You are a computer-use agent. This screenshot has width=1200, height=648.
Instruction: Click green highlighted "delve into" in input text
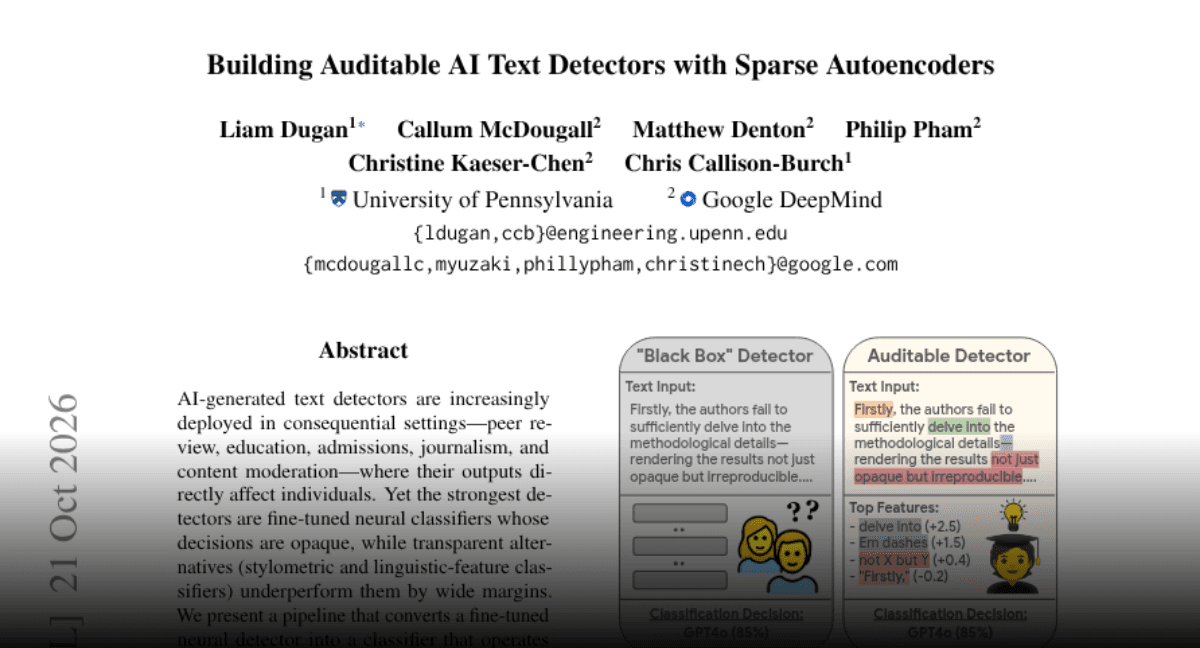pos(959,426)
